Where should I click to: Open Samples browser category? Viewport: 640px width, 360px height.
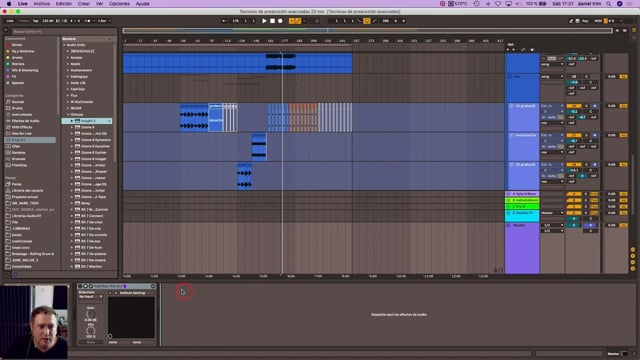click(19, 153)
